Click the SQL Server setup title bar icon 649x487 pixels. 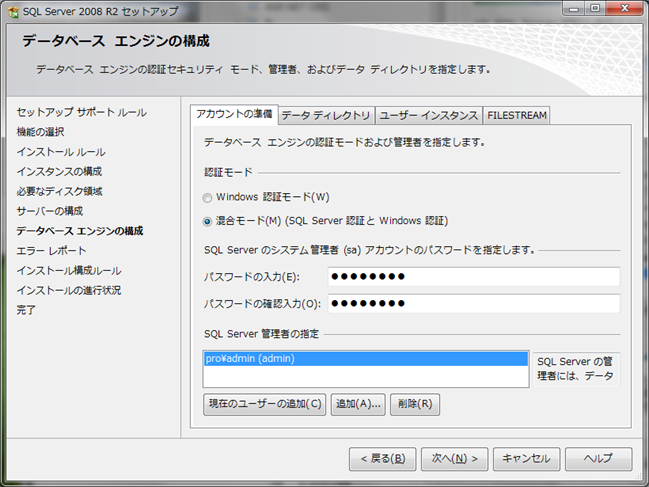(x=13, y=12)
